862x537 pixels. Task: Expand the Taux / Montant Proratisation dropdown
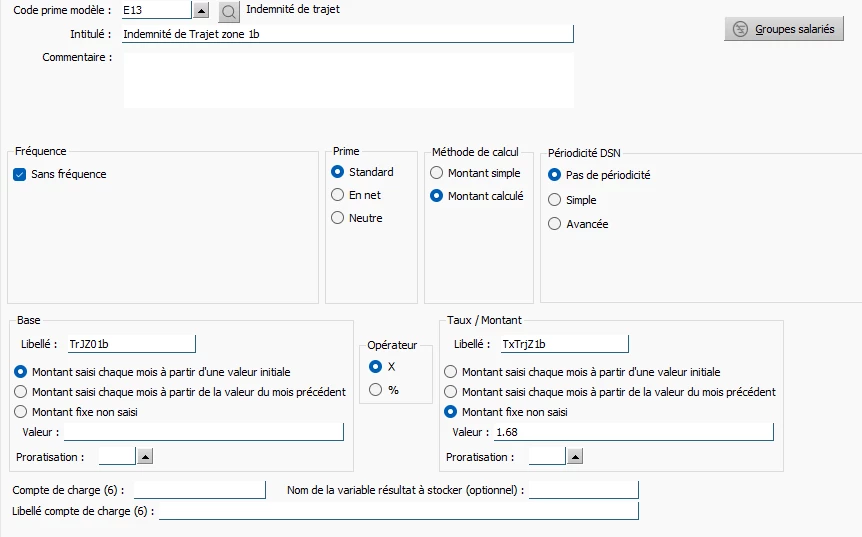(574, 456)
